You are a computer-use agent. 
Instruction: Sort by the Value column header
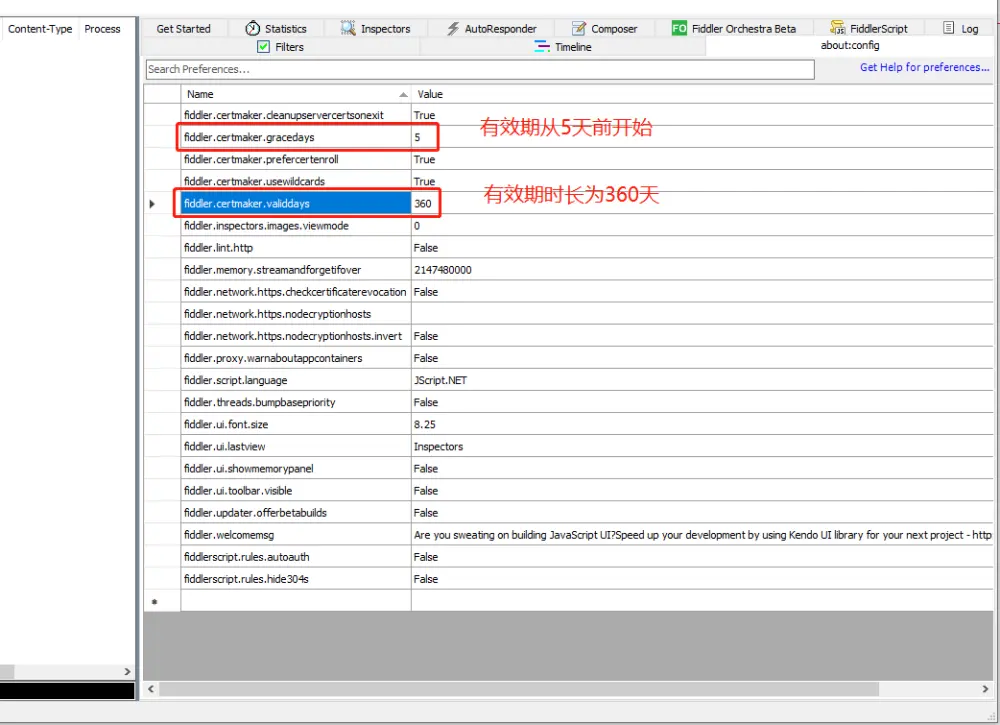point(702,94)
